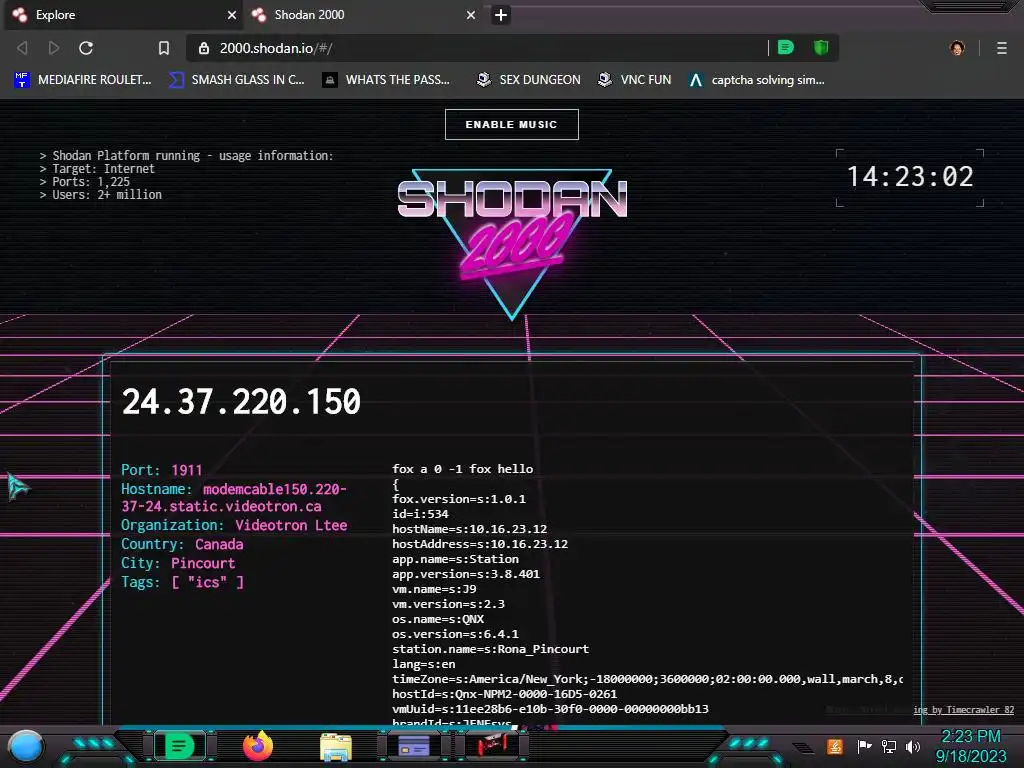Viewport: 1024px width, 768px height.
Task: Launch Firefox from the taskbar
Action: pyautogui.click(x=258, y=746)
